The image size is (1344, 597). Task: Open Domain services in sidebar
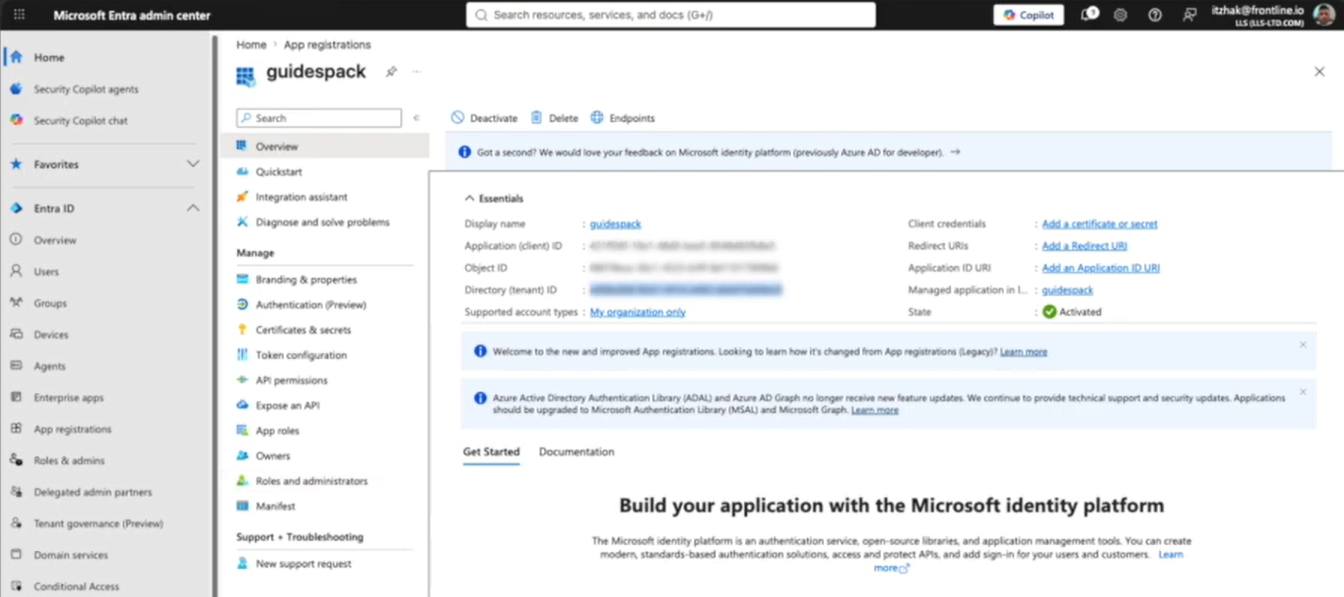click(70, 555)
